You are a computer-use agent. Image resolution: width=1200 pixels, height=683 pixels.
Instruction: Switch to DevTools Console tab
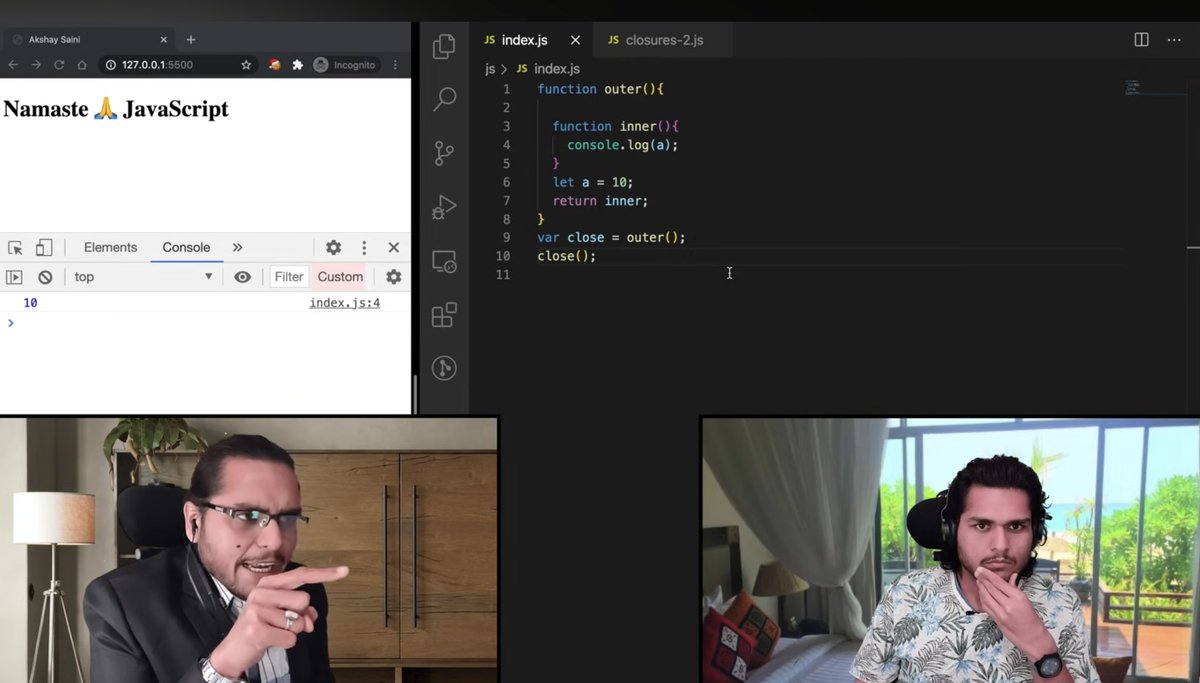pyautogui.click(x=186, y=248)
